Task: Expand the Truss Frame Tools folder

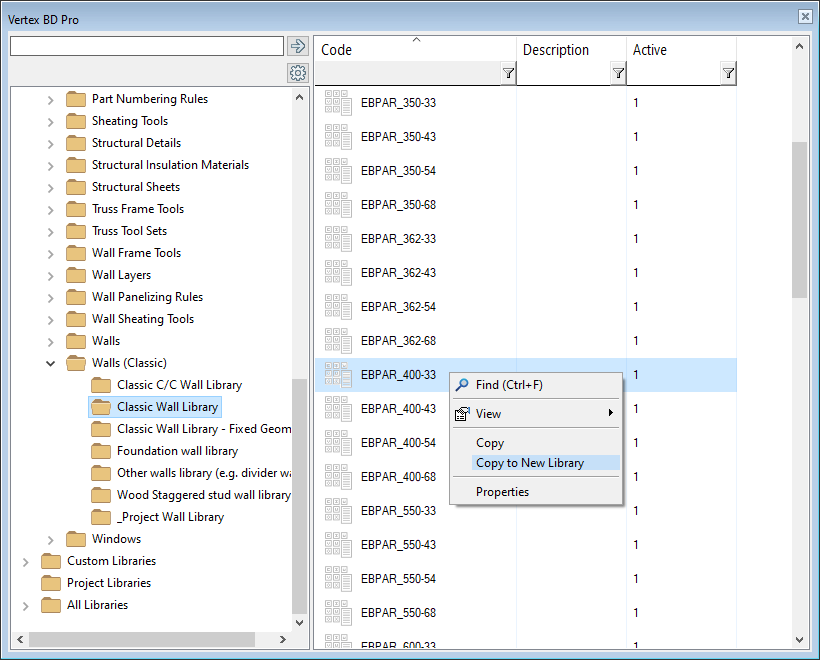Action: point(51,209)
